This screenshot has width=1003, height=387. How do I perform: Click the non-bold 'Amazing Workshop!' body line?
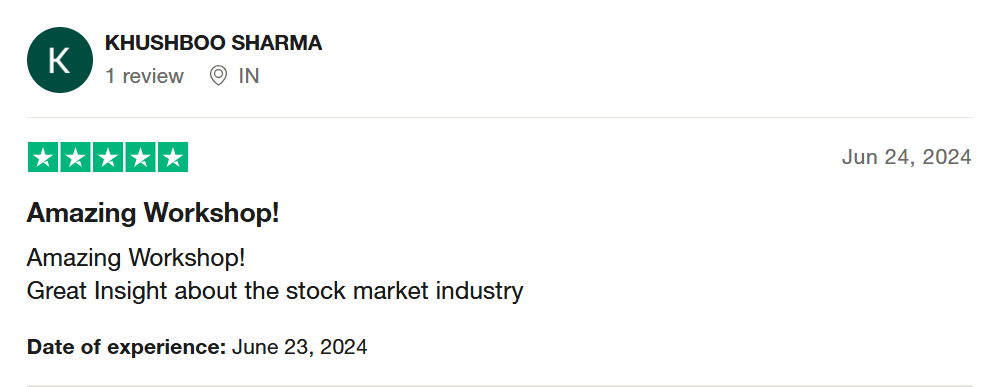(136, 258)
